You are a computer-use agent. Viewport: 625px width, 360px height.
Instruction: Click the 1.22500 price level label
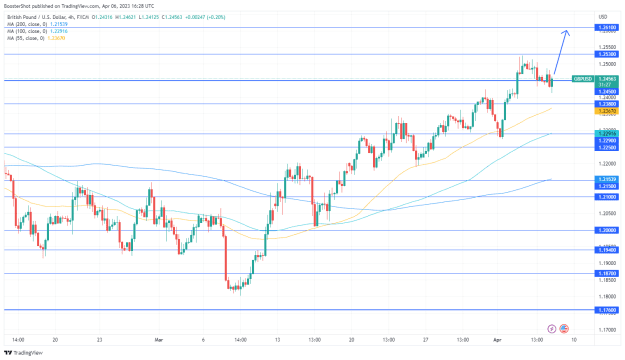tap(607, 148)
